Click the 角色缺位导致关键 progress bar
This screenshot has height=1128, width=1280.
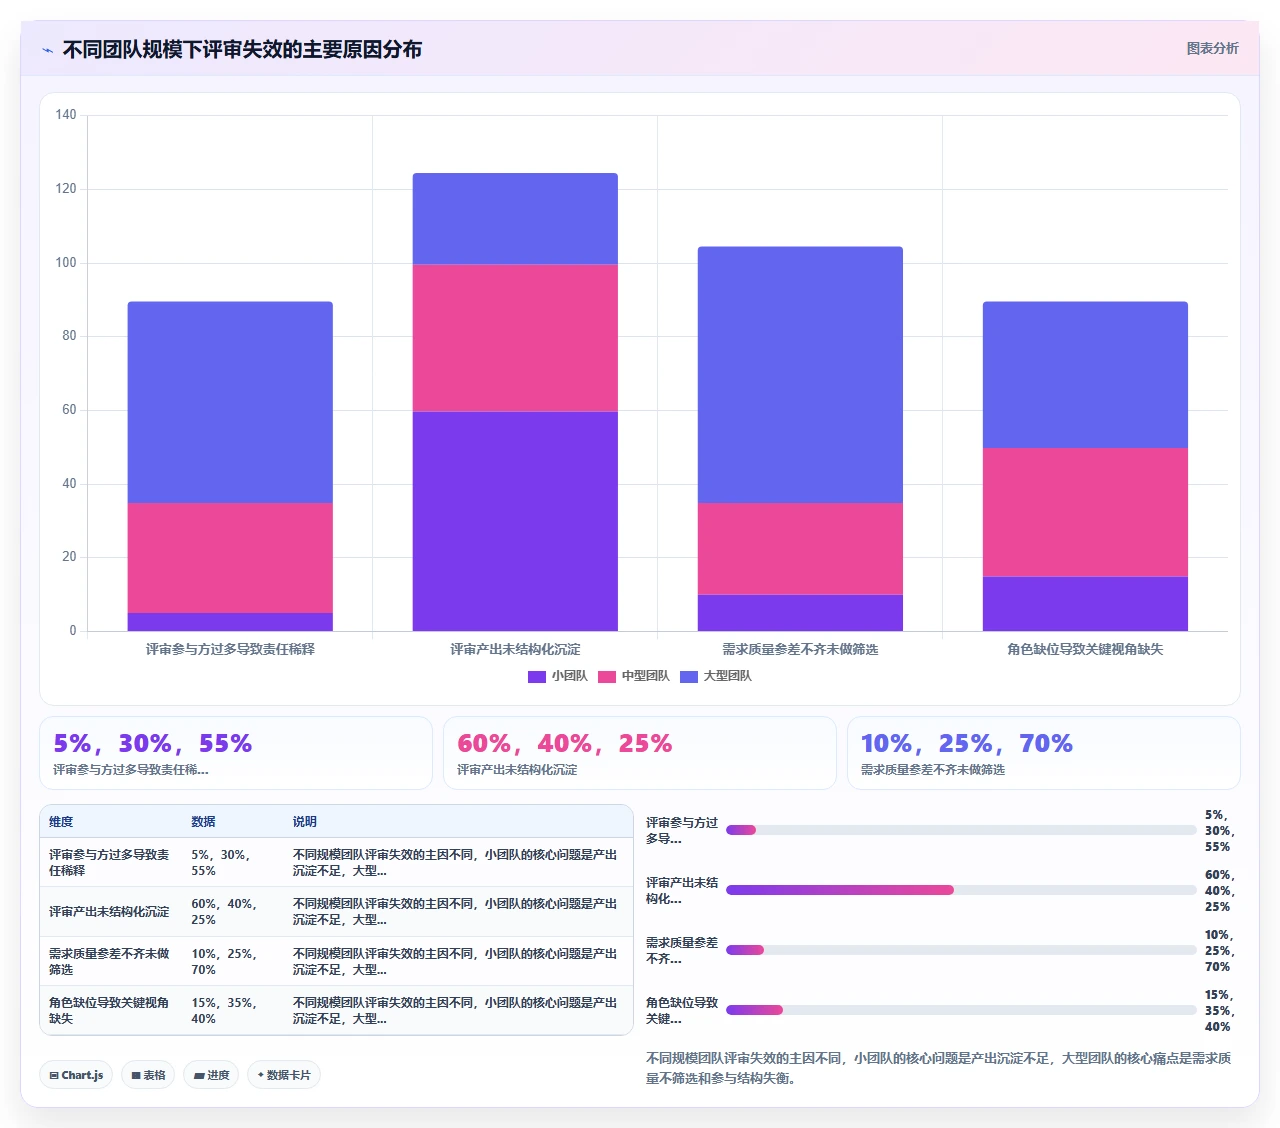point(961,1010)
